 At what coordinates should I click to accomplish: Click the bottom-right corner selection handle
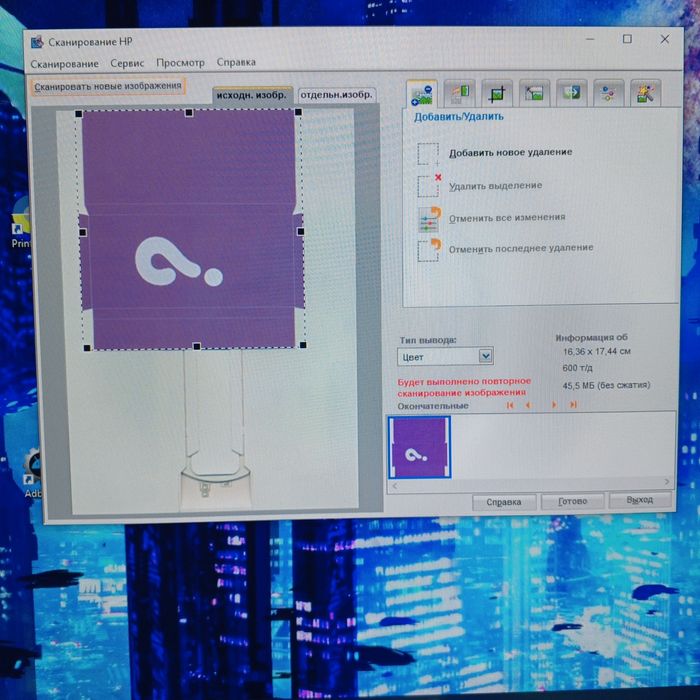click(303, 345)
